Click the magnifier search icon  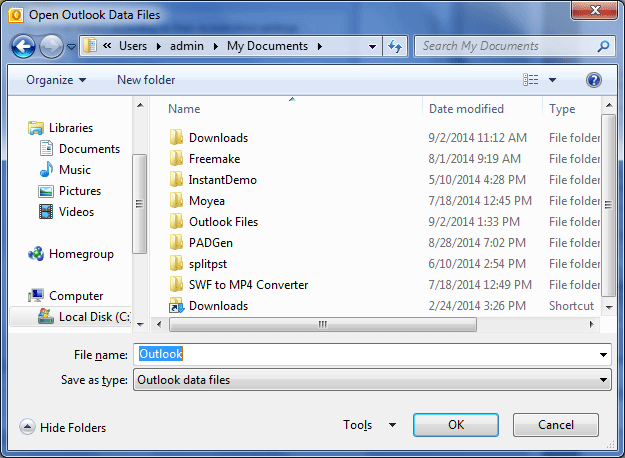click(x=603, y=46)
